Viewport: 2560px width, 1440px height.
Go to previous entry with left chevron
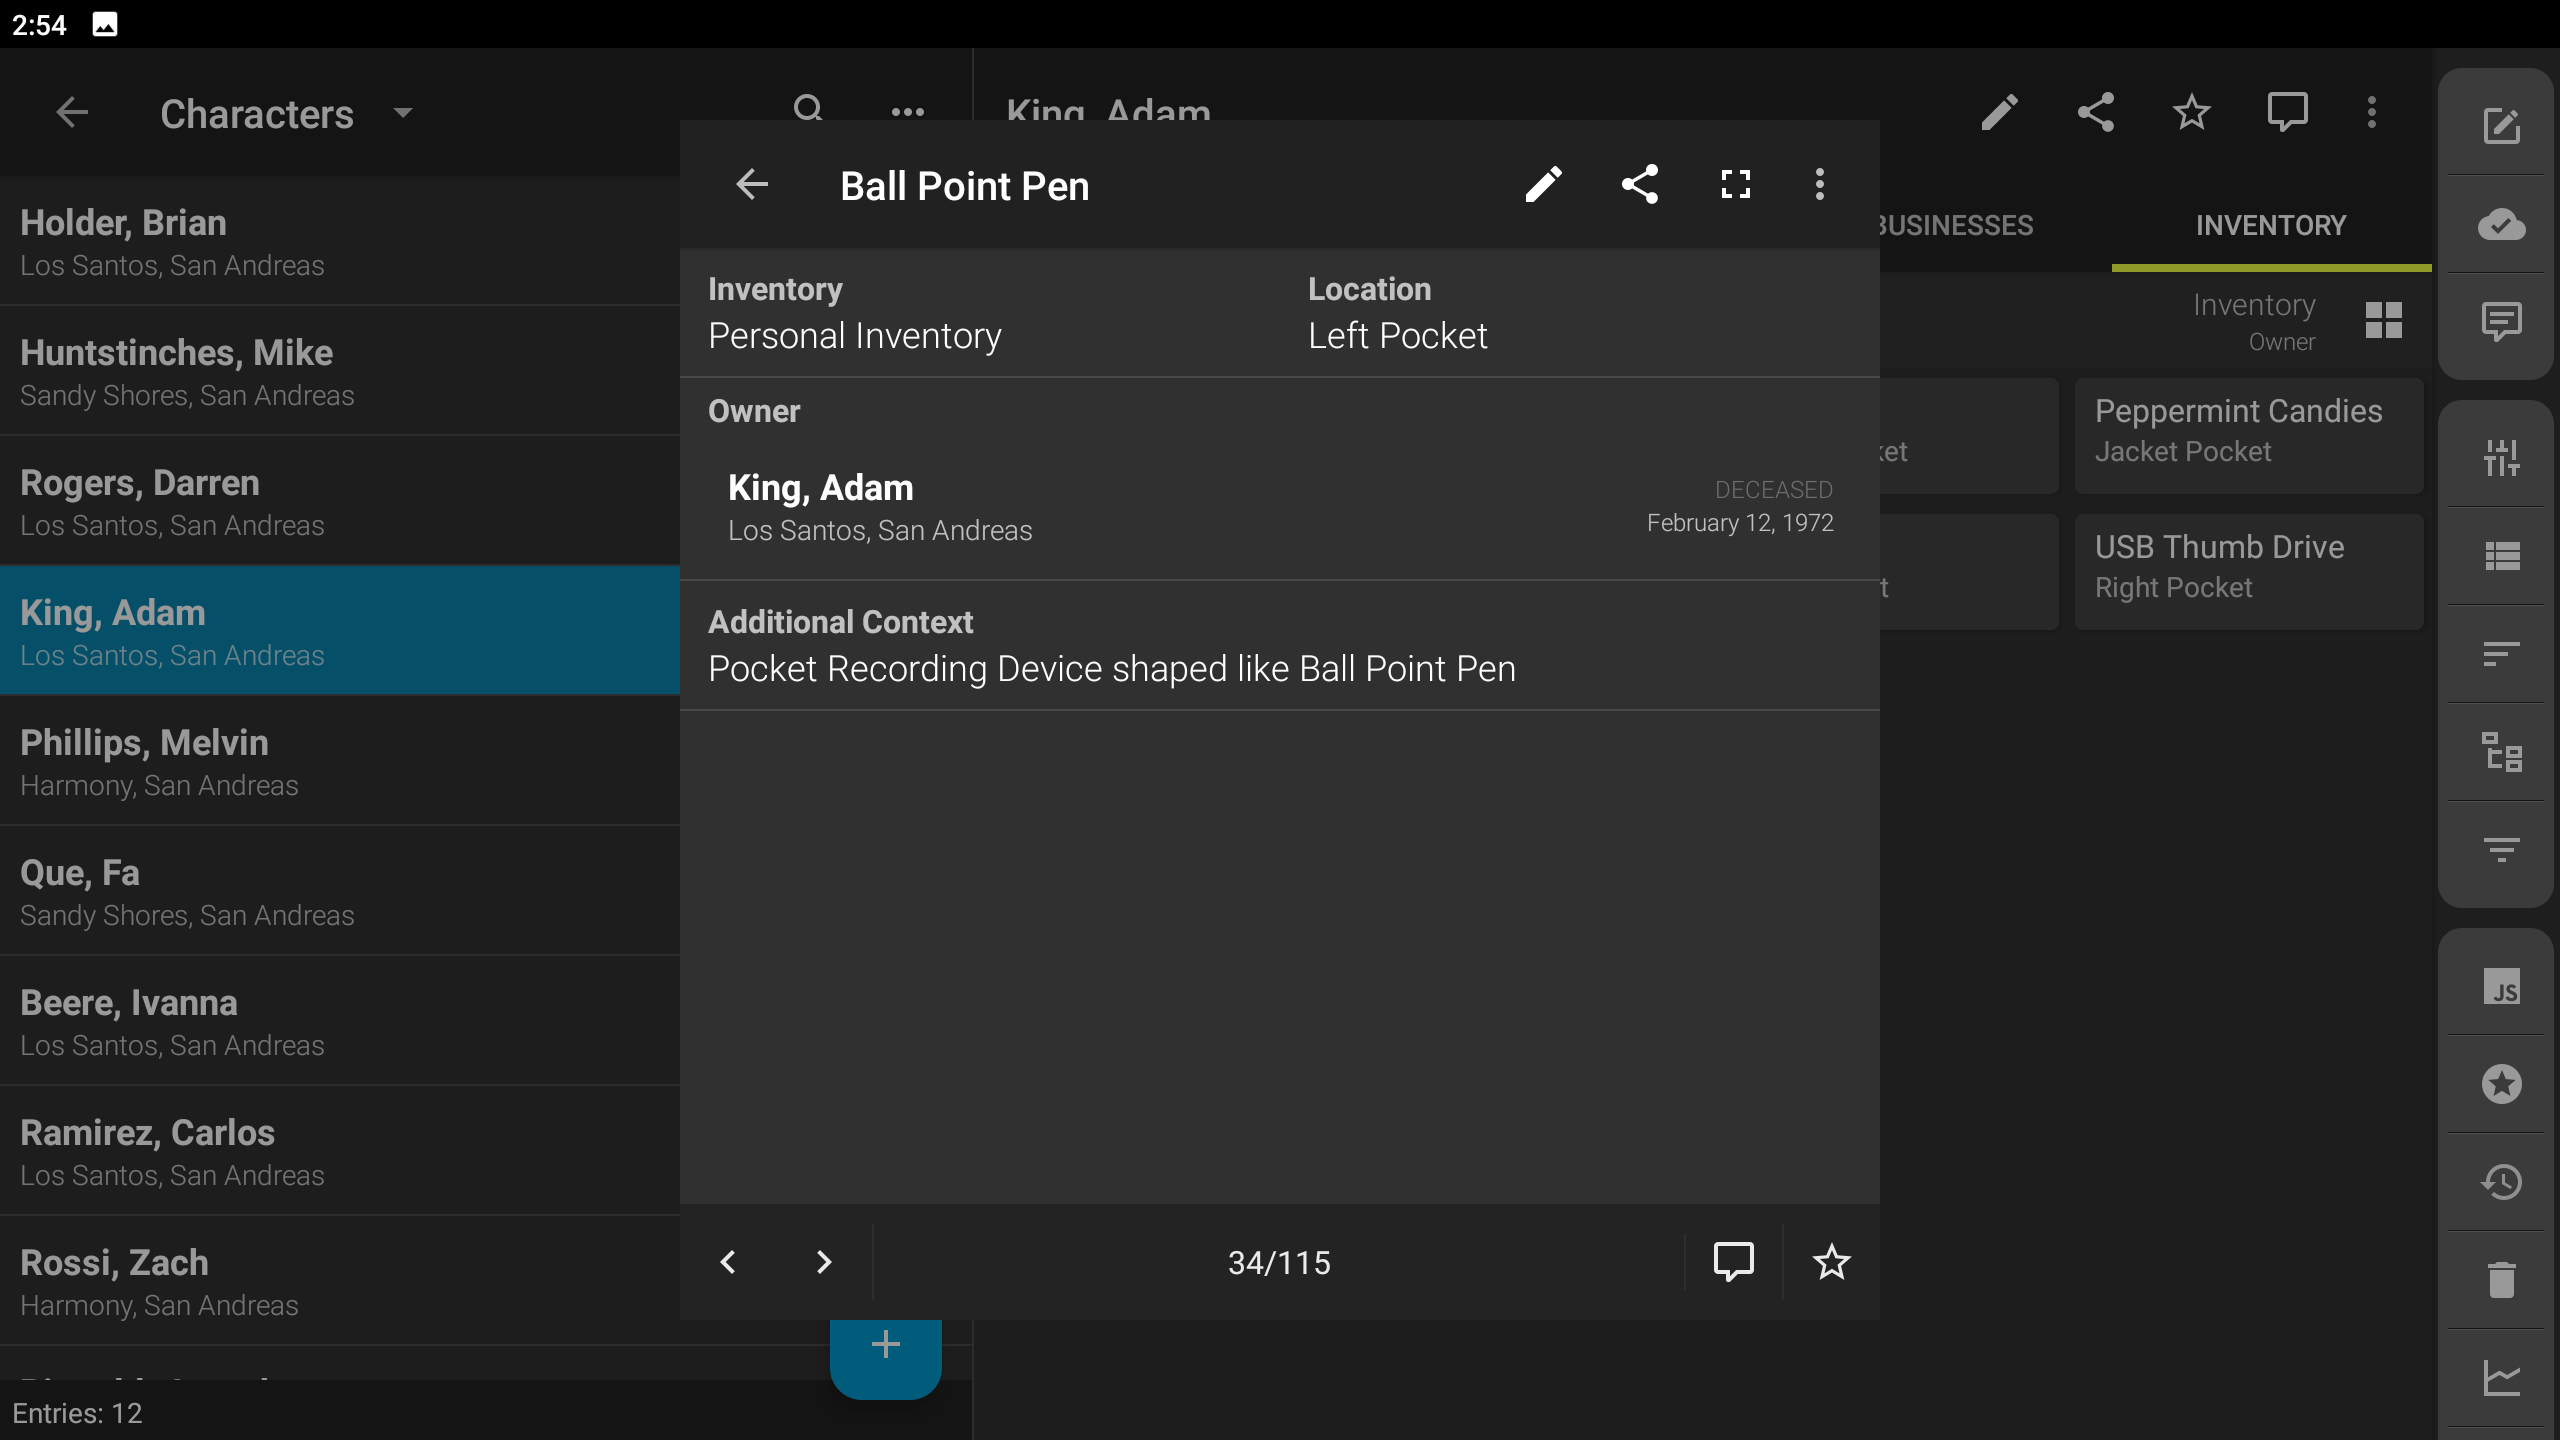pos(728,1262)
